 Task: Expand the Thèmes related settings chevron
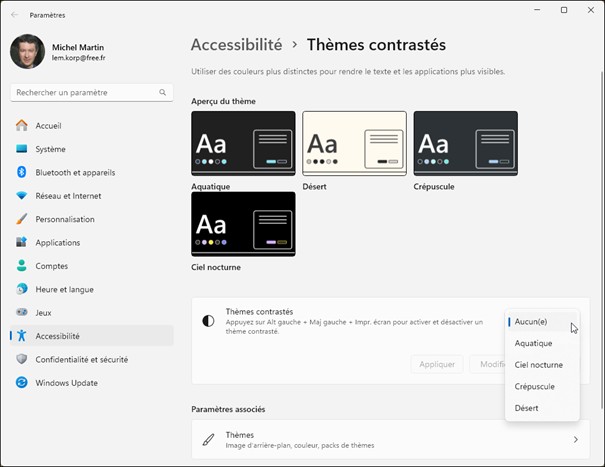coord(575,439)
